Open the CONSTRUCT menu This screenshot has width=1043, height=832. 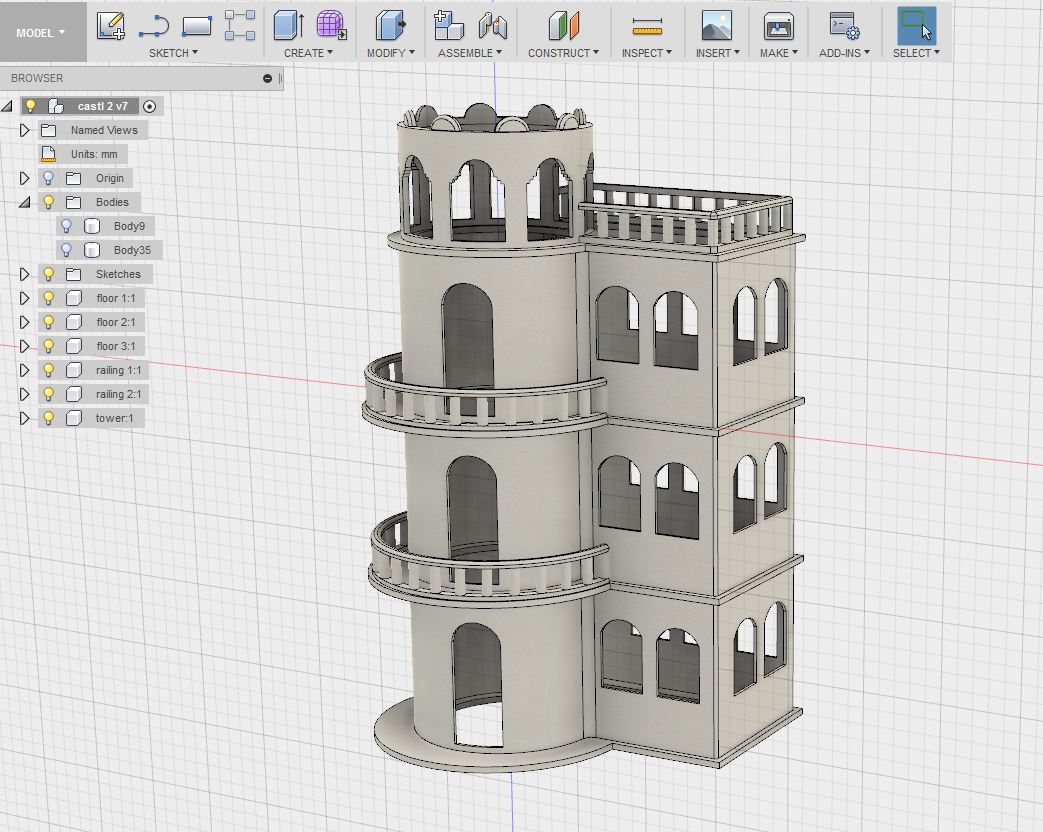pos(563,53)
